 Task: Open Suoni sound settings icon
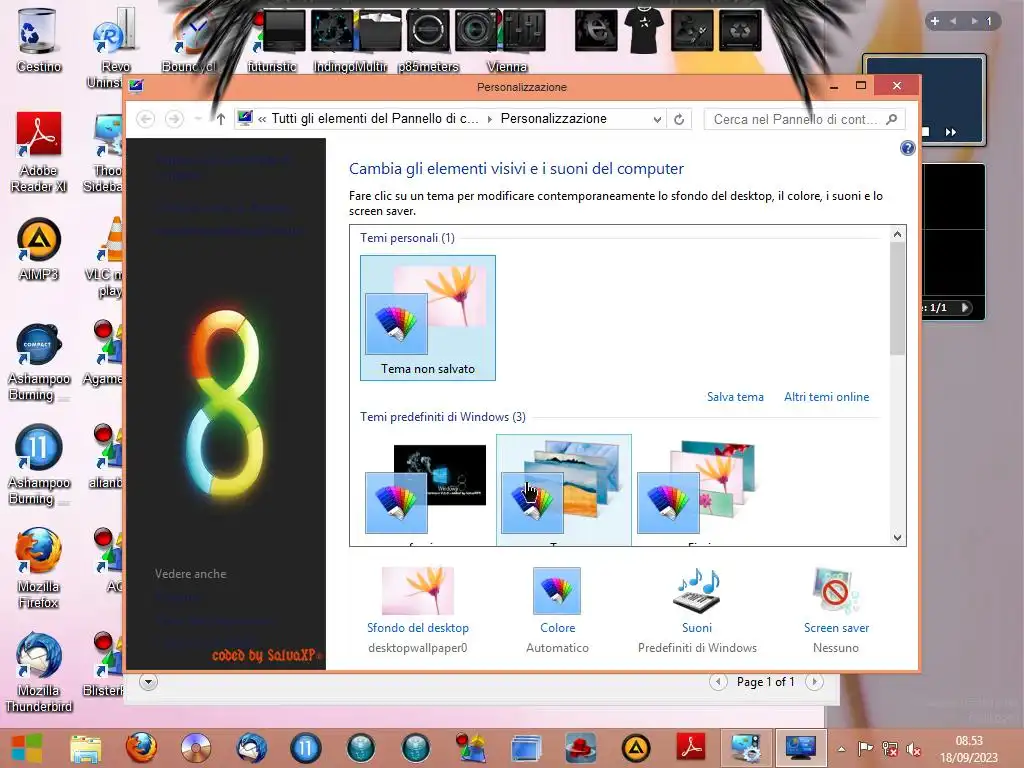[x=697, y=590]
